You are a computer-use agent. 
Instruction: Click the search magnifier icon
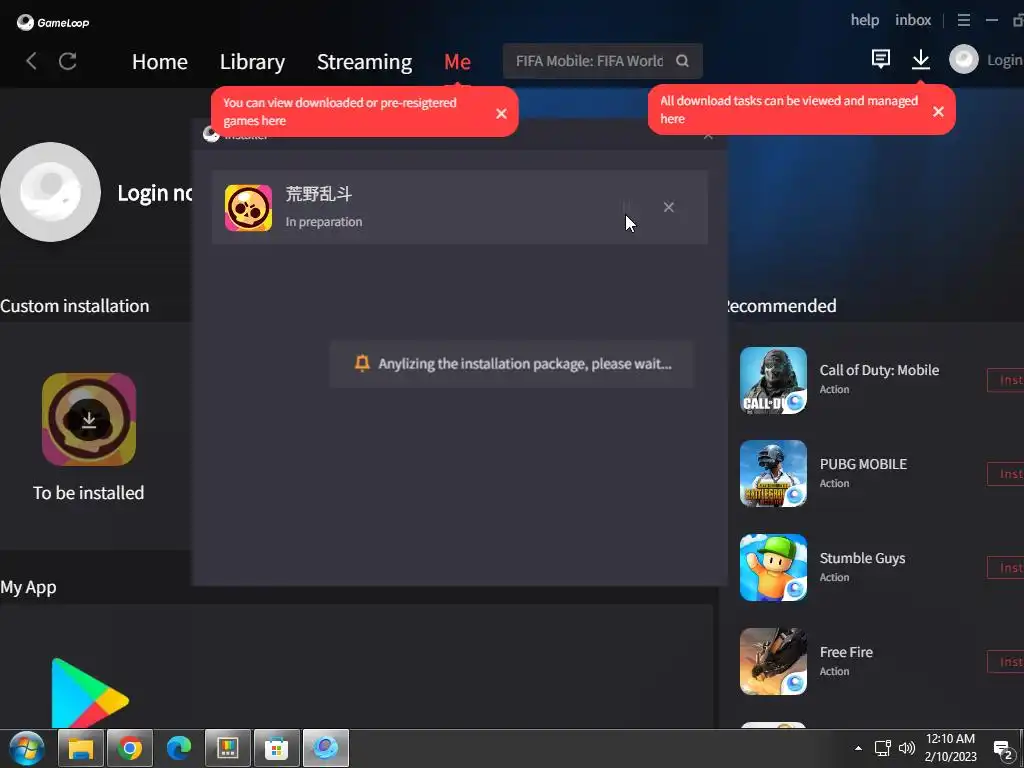682,61
